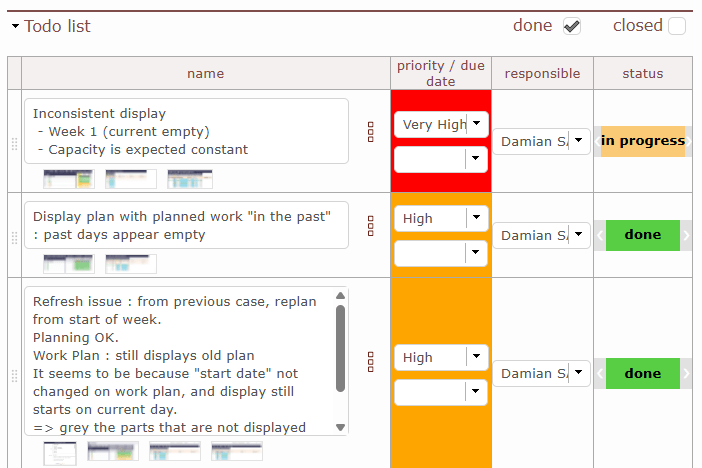The image size is (702, 468).
Task: Click the right arrow beside the in progress status
Action: point(688,141)
